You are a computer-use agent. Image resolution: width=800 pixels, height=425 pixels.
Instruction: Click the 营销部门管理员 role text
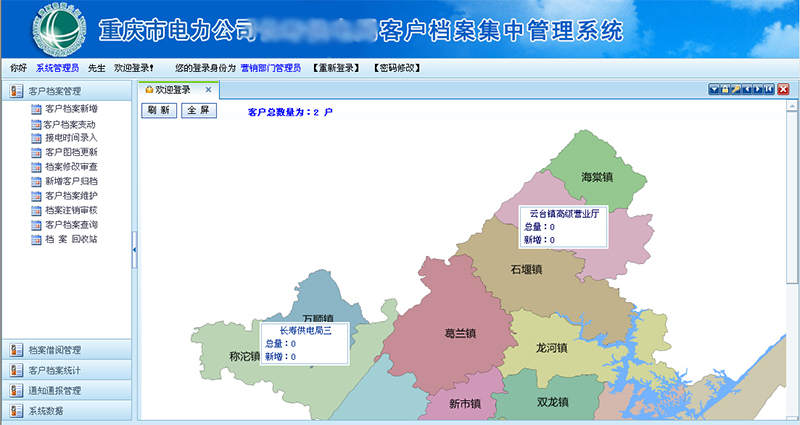pyautogui.click(x=271, y=68)
